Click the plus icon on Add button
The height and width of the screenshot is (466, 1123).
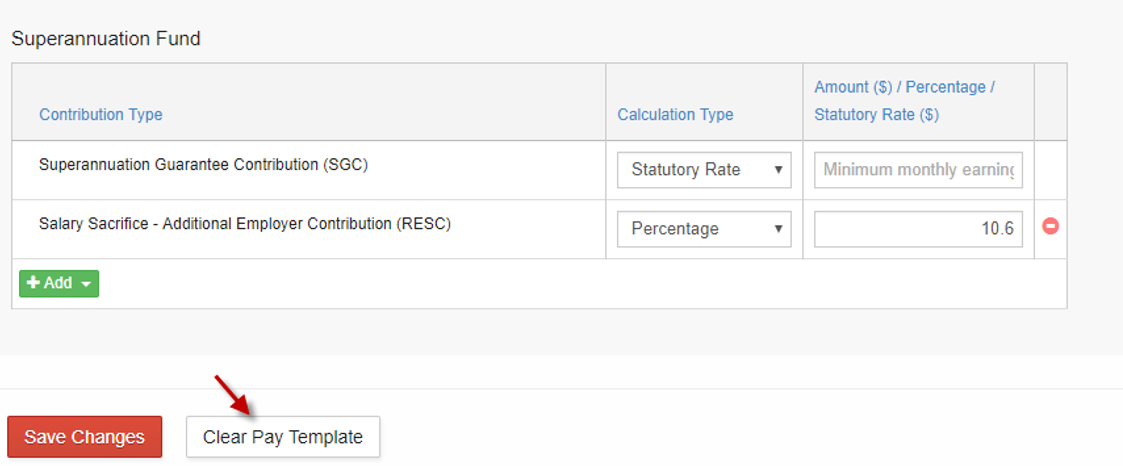[x=33, y=283]
